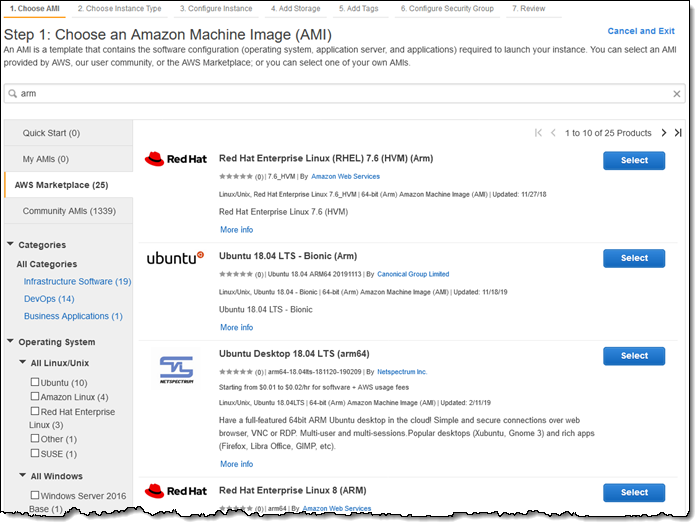Open the Quick Start tab

(52, 133)
